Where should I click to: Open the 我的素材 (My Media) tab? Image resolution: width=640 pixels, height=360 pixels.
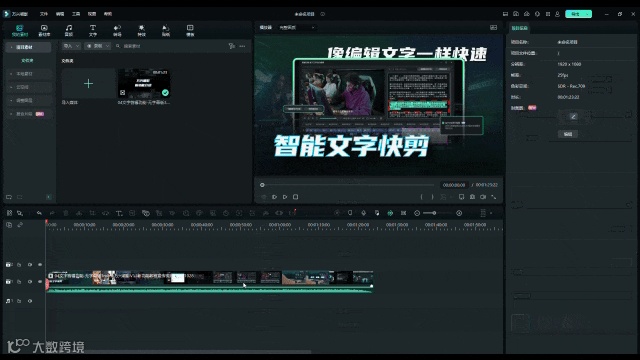(20, 30)
